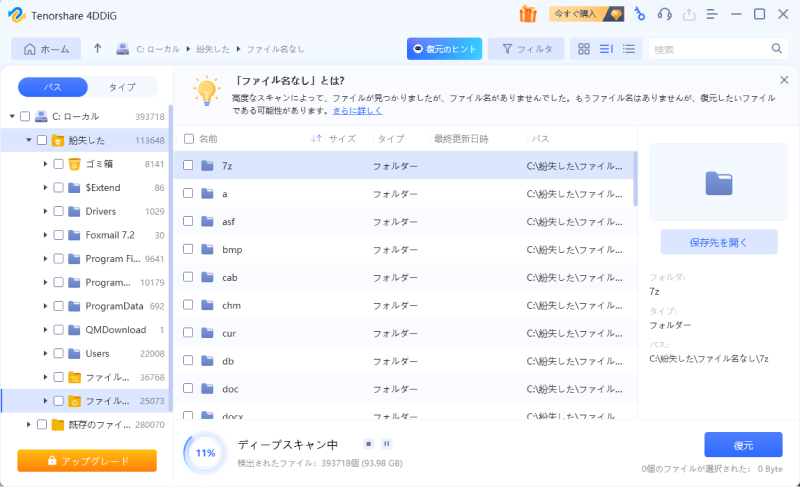Switch to the タイプ tab
Viewport: 800px width, 487px height.
(122, 87)
